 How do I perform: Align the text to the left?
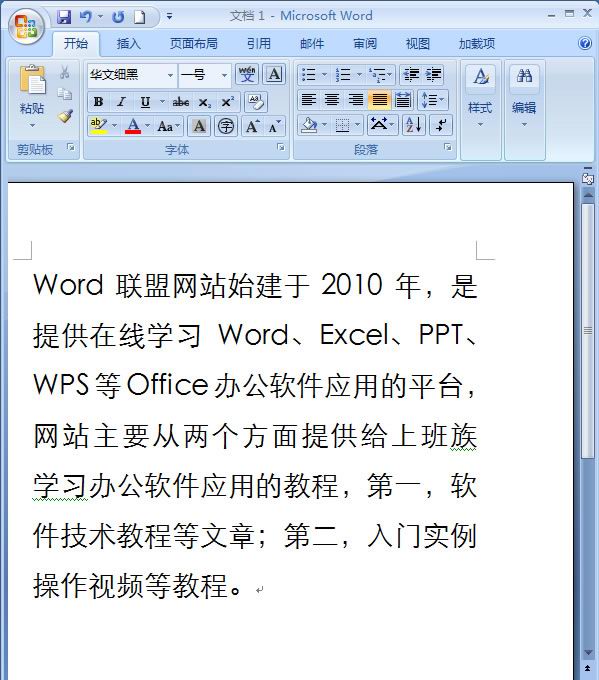[308, 100]
